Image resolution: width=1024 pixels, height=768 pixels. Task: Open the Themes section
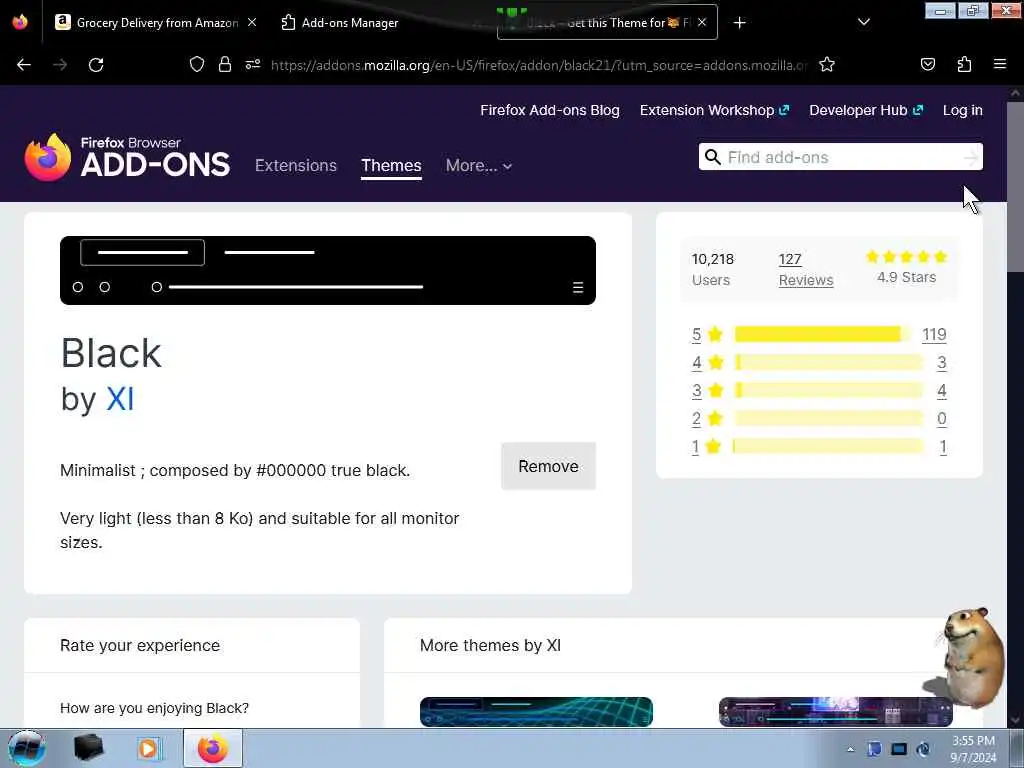[x=391, y=165]
